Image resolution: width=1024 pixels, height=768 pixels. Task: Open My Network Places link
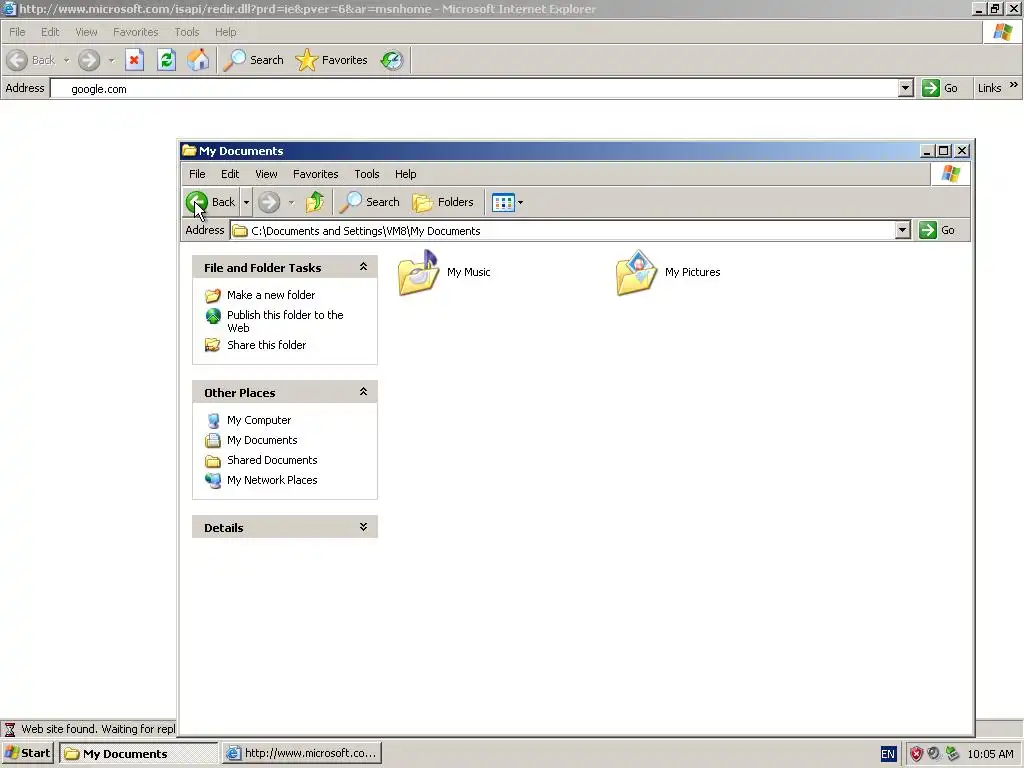coord(272,480)
